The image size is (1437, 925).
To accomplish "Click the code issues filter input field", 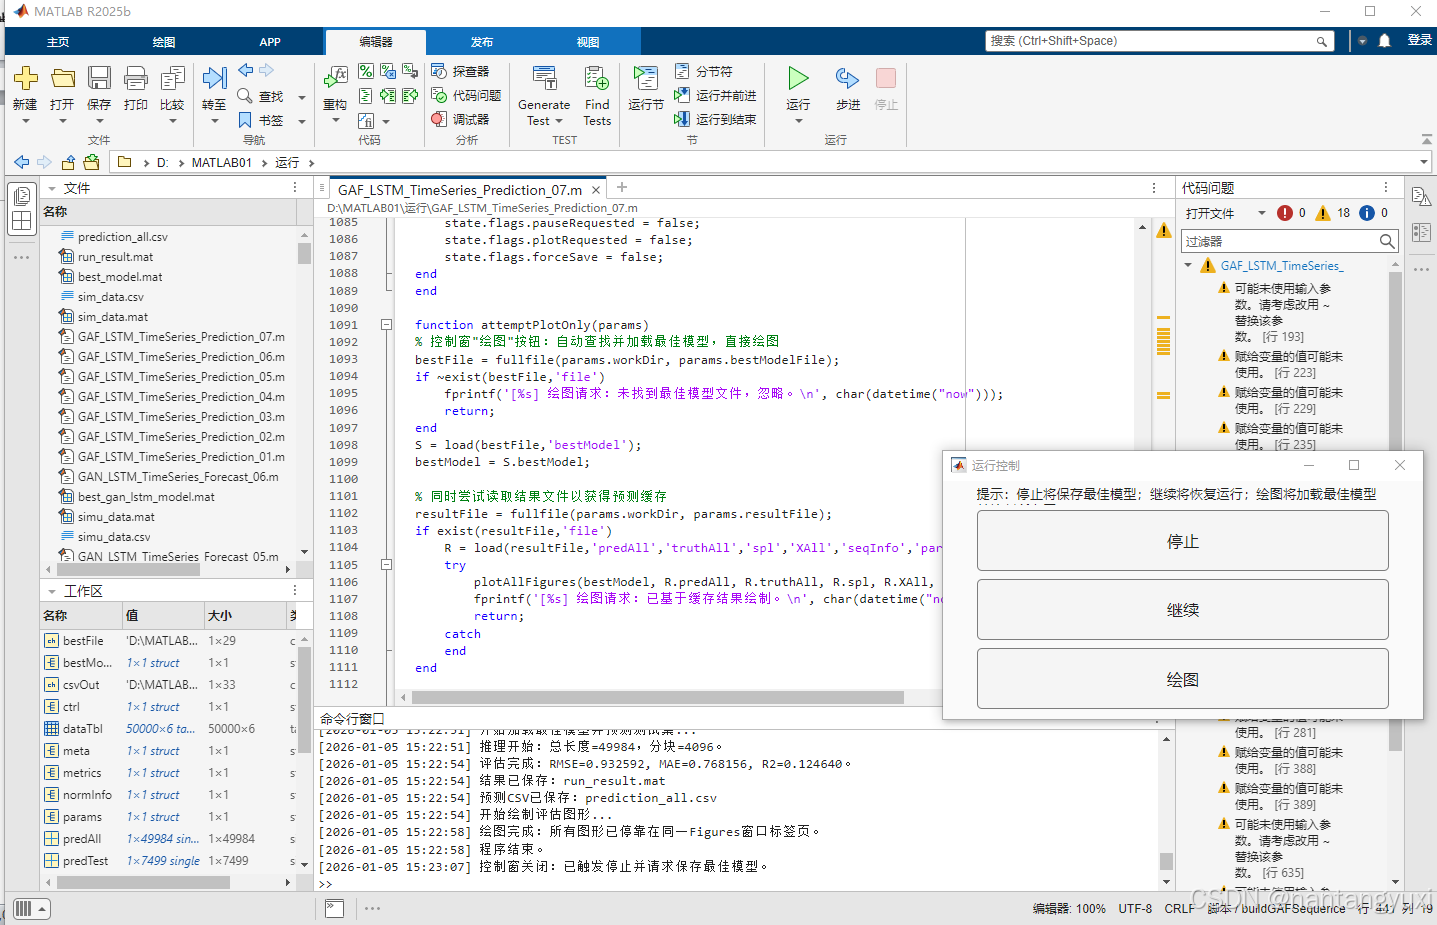I will tap(1277, 241).
